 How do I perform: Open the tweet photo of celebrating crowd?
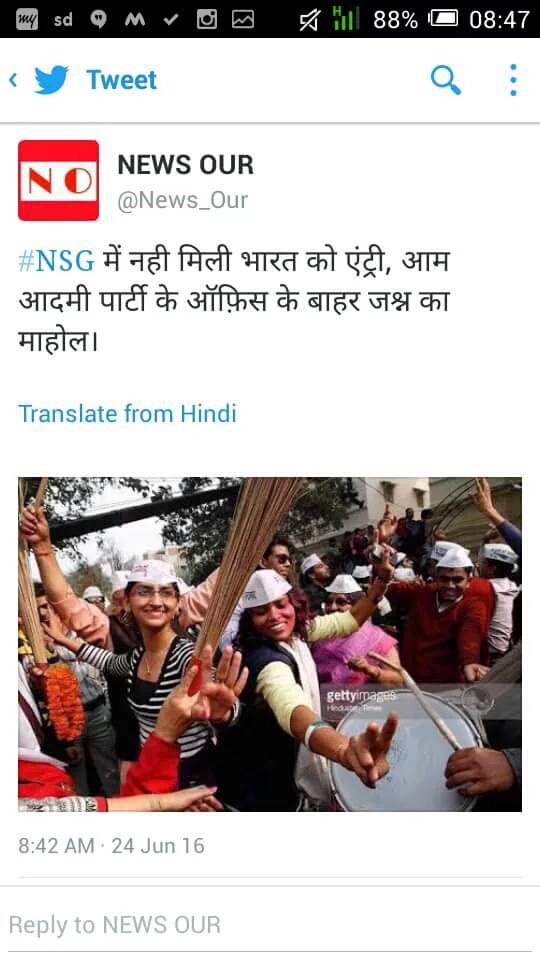click(x=270, y=644)
